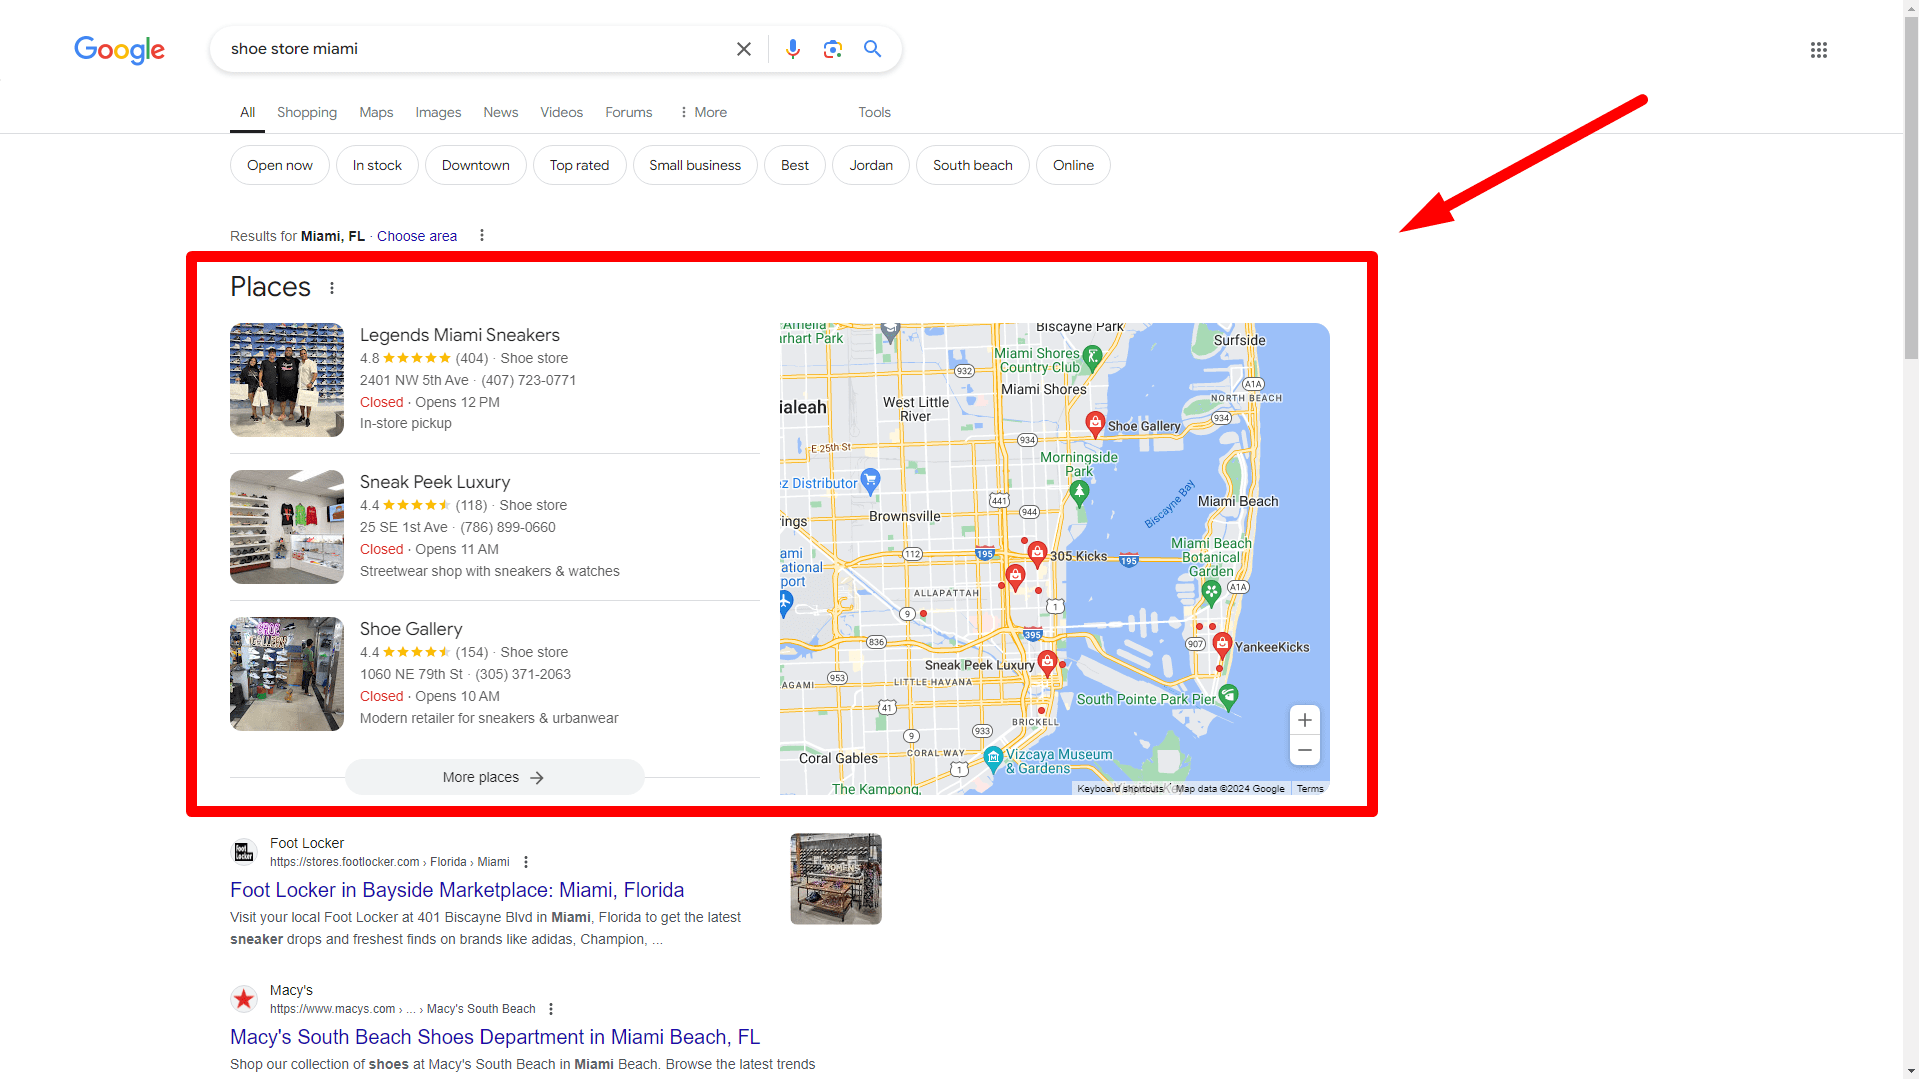Image resolution: width=1919 pixels, height=1079 pixels.
Task: Click the More places button
Action: [494, 777]
